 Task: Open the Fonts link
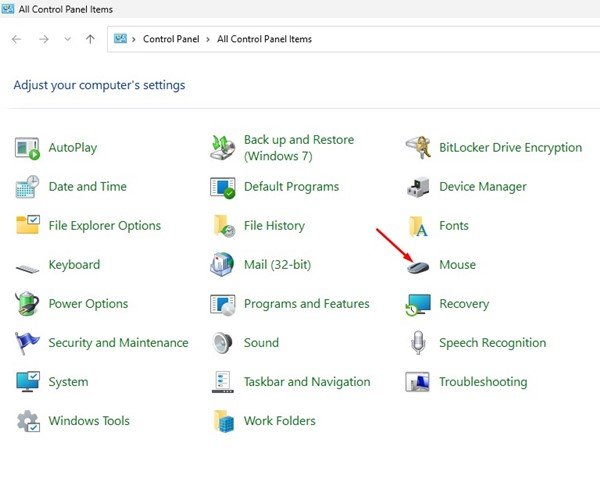454,226
